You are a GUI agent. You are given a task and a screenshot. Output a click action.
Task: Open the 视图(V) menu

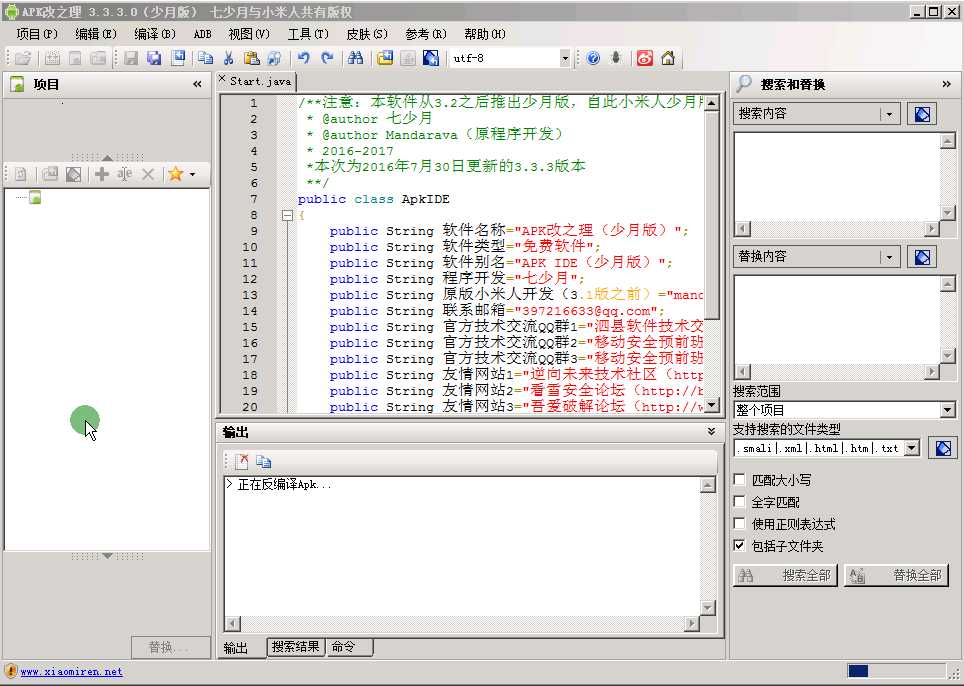coord(249,34)
